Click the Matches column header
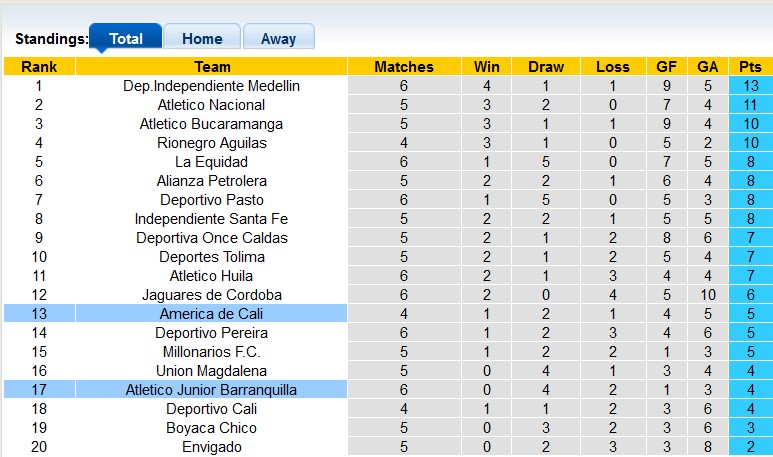 click(x=404, y=67)
